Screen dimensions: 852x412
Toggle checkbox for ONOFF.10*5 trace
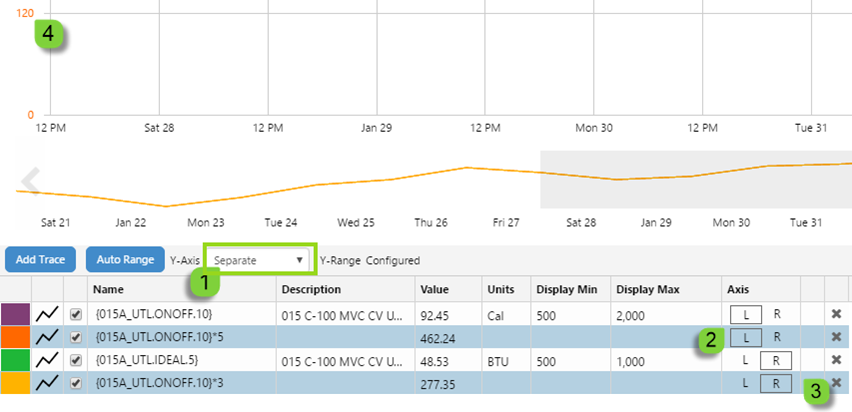(x=75, y=337)
